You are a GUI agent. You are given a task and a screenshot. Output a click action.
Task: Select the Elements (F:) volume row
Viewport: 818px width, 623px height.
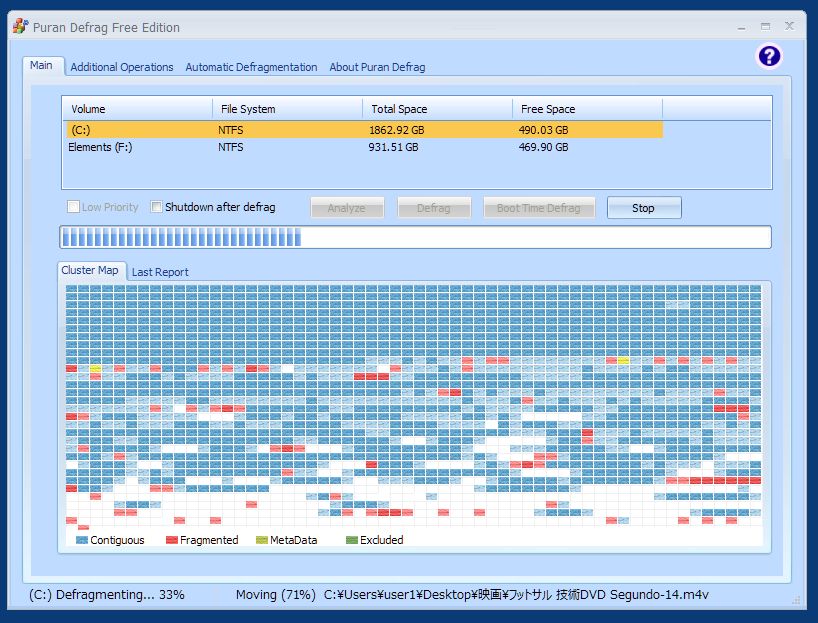coord(364,147)
